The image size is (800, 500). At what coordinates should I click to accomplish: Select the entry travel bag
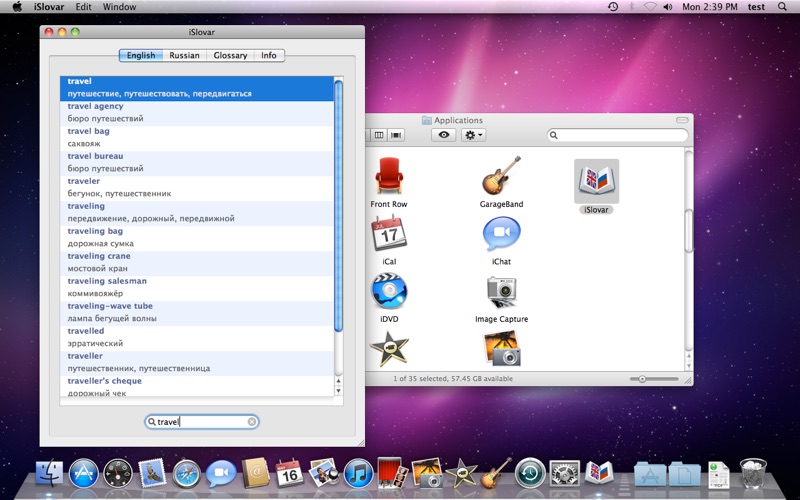click(x=197, y=137)
